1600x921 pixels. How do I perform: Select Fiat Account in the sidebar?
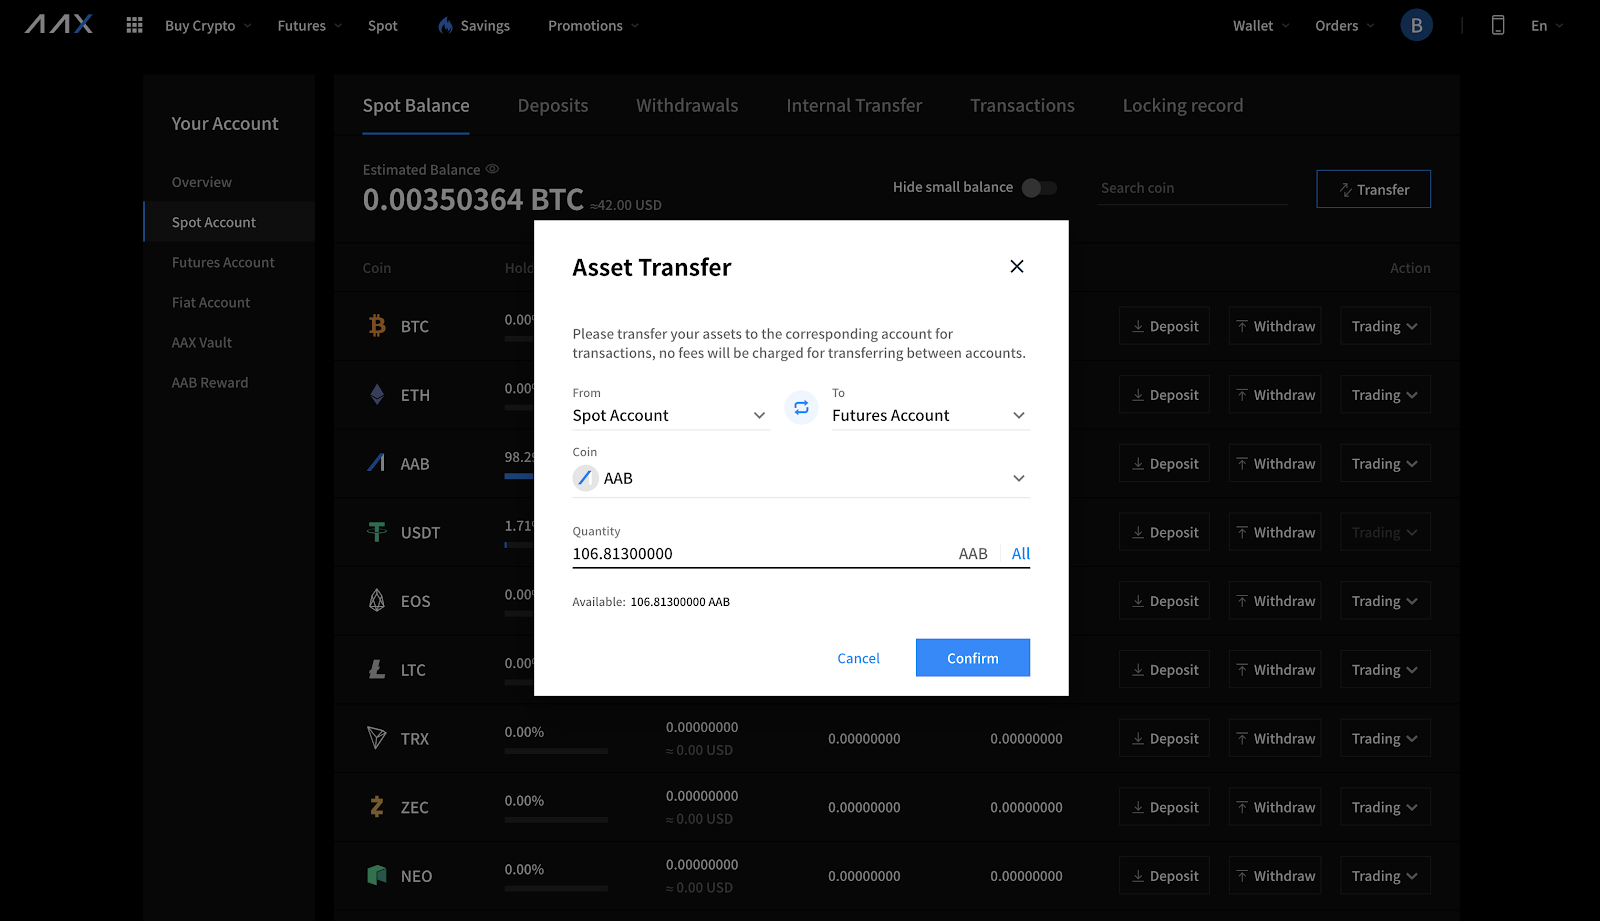click(x=211, y=302)
